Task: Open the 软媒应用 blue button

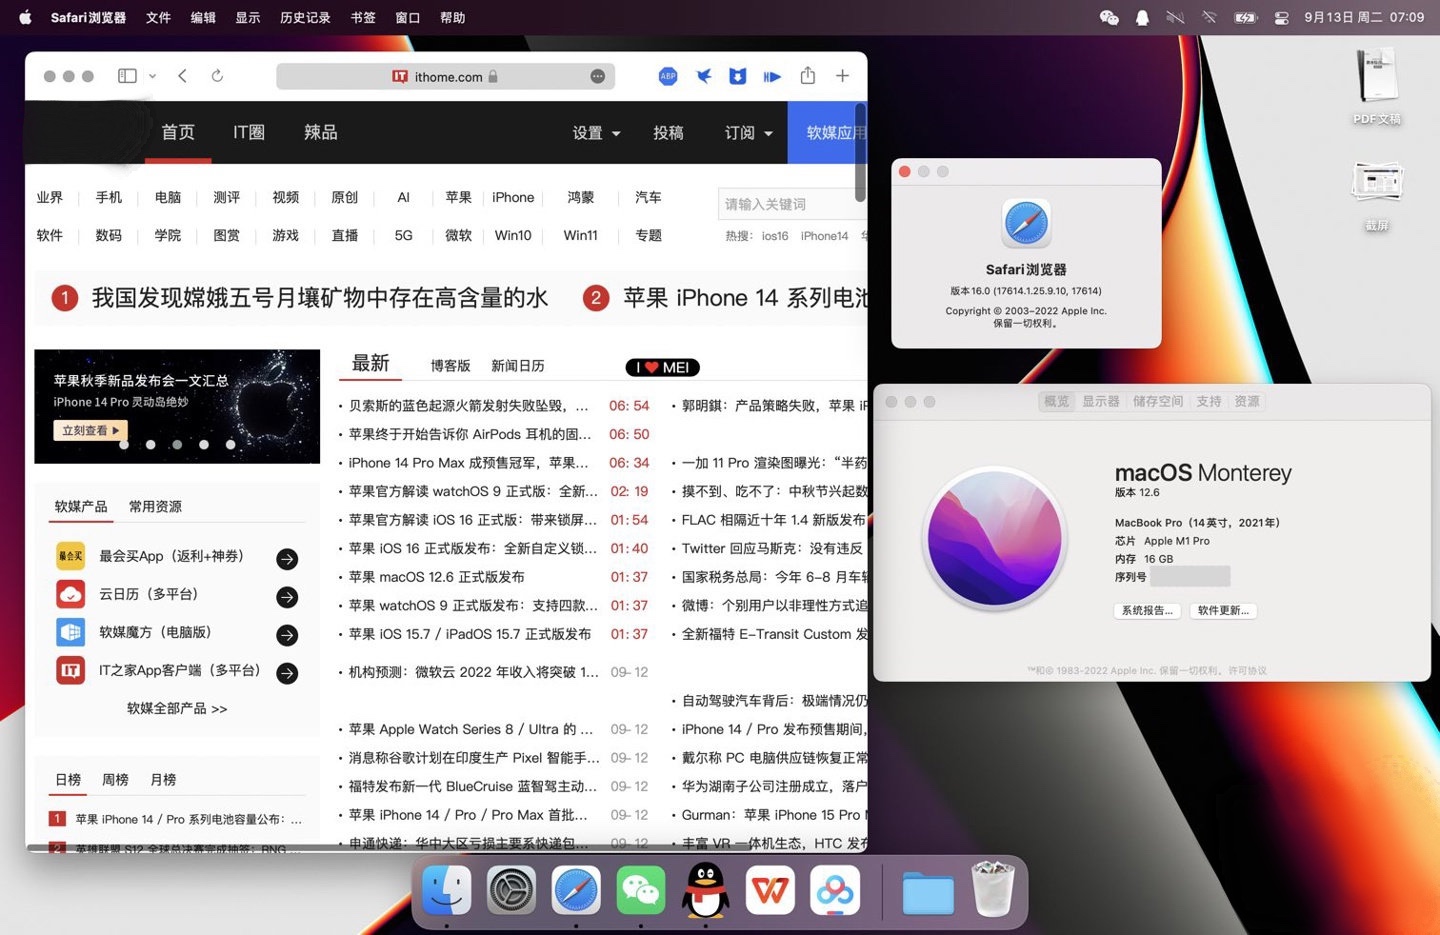Action: [x=828, y=132]
